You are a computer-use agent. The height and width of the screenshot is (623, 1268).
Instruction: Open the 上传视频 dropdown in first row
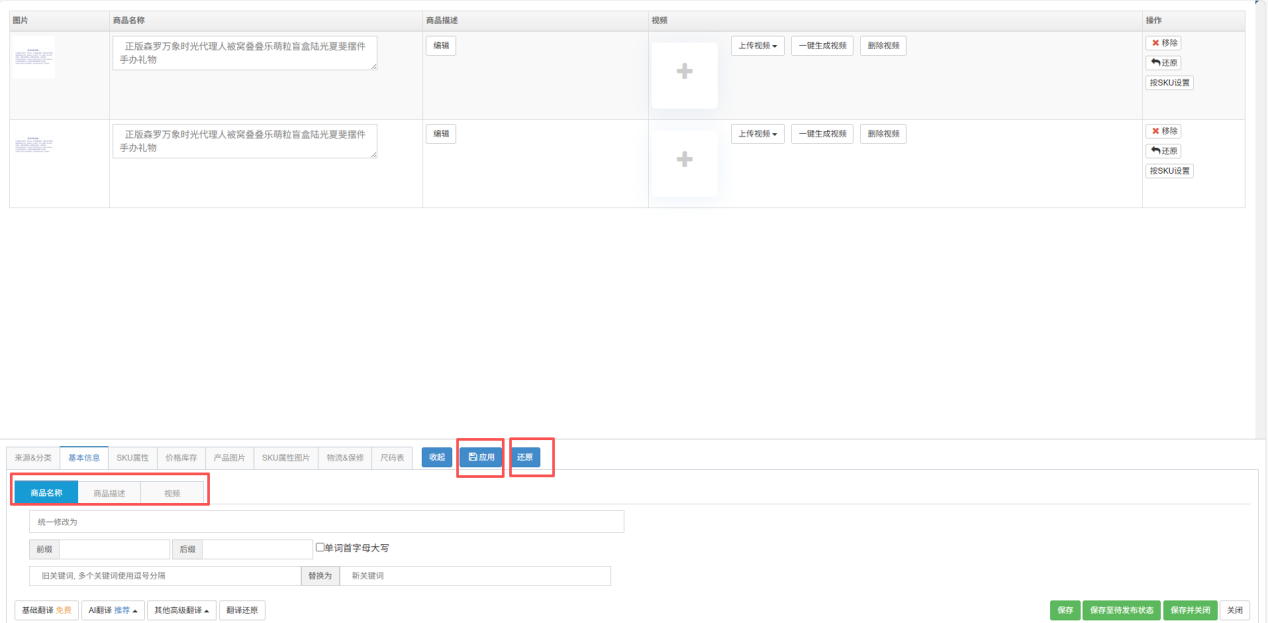coord(757,46)
